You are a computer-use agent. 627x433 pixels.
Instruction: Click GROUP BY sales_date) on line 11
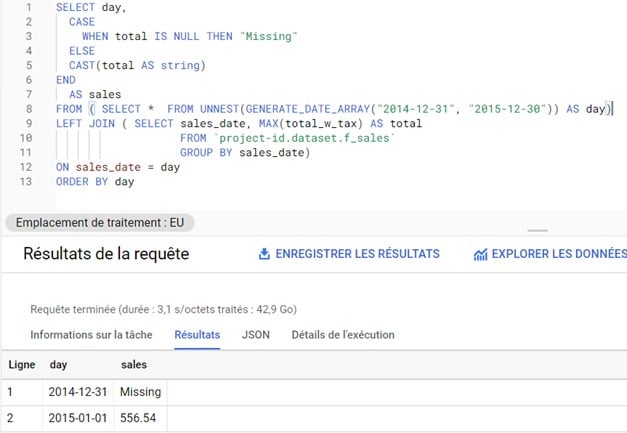(x=245, y=153)
